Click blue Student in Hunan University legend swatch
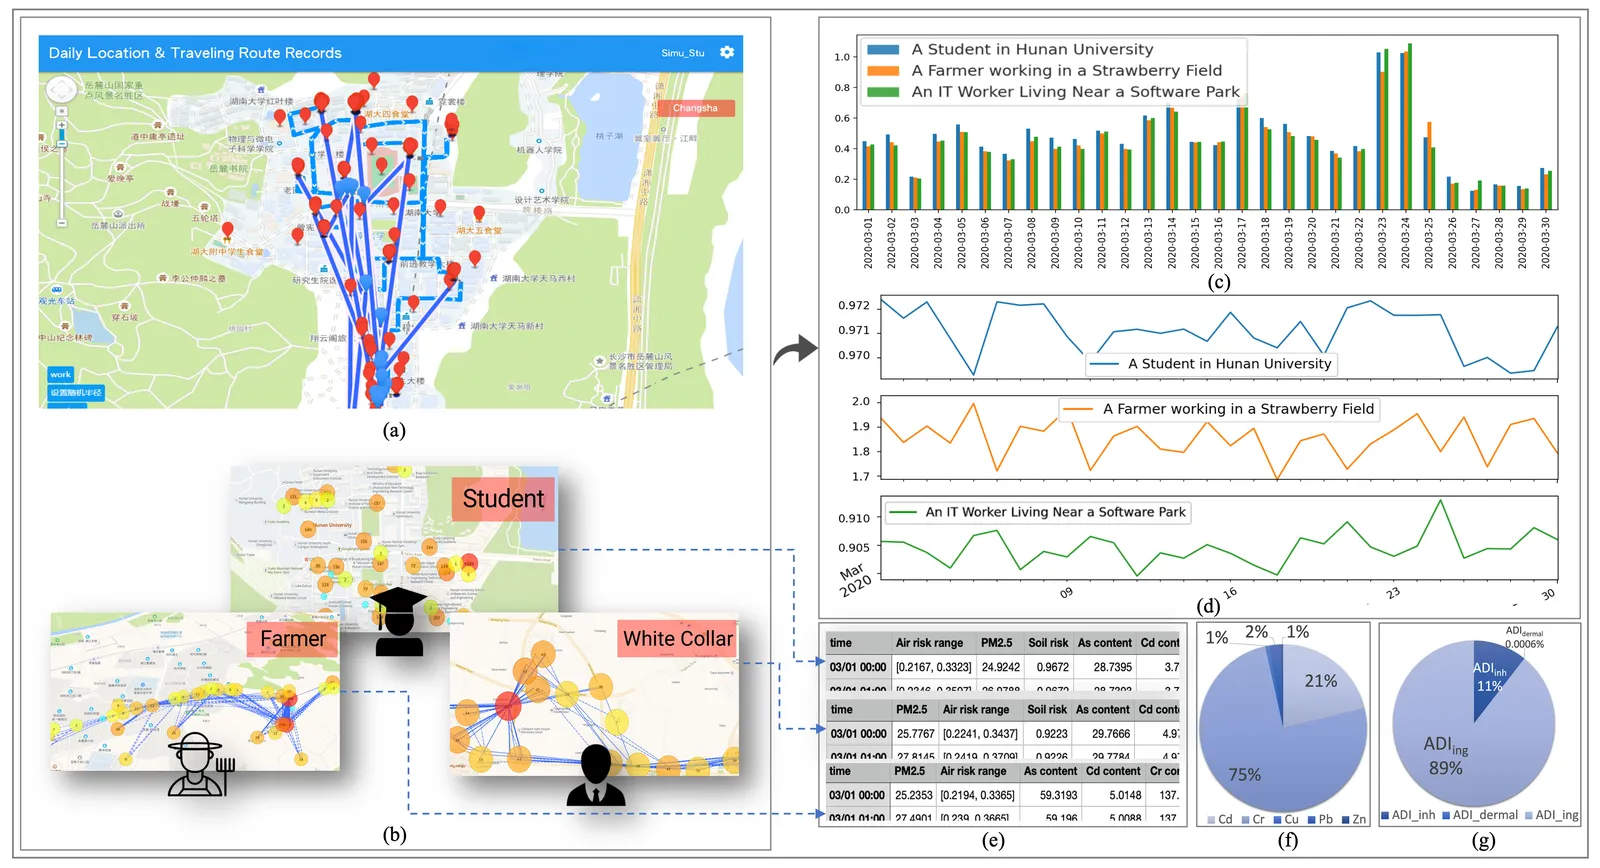 883,49
